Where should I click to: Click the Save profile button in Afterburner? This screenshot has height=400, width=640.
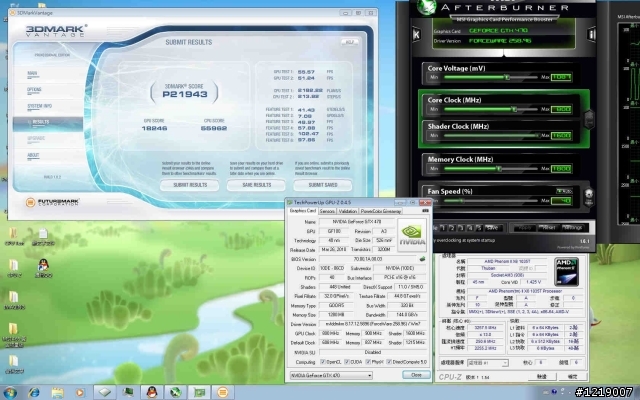(493, 228)
